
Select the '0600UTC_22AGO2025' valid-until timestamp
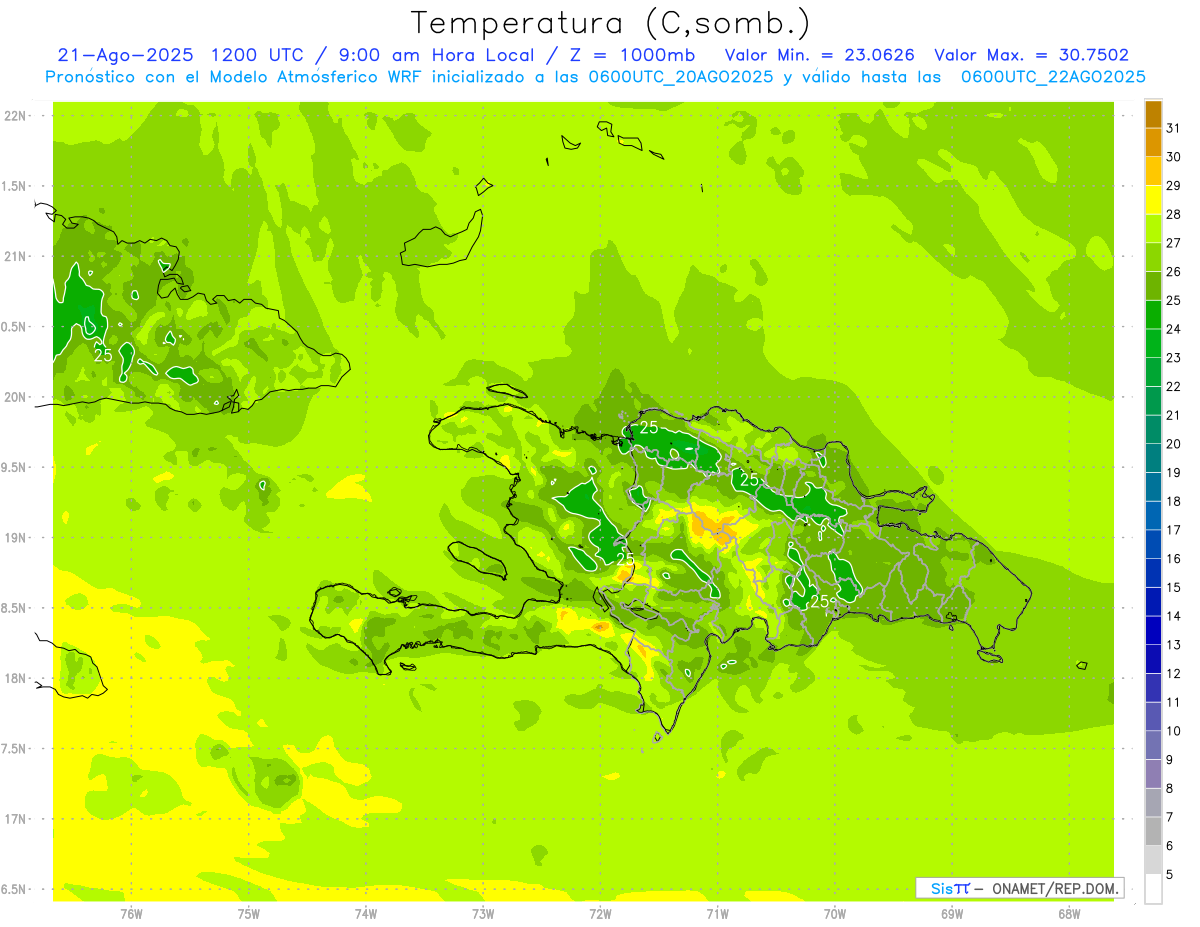[1053, 77]
